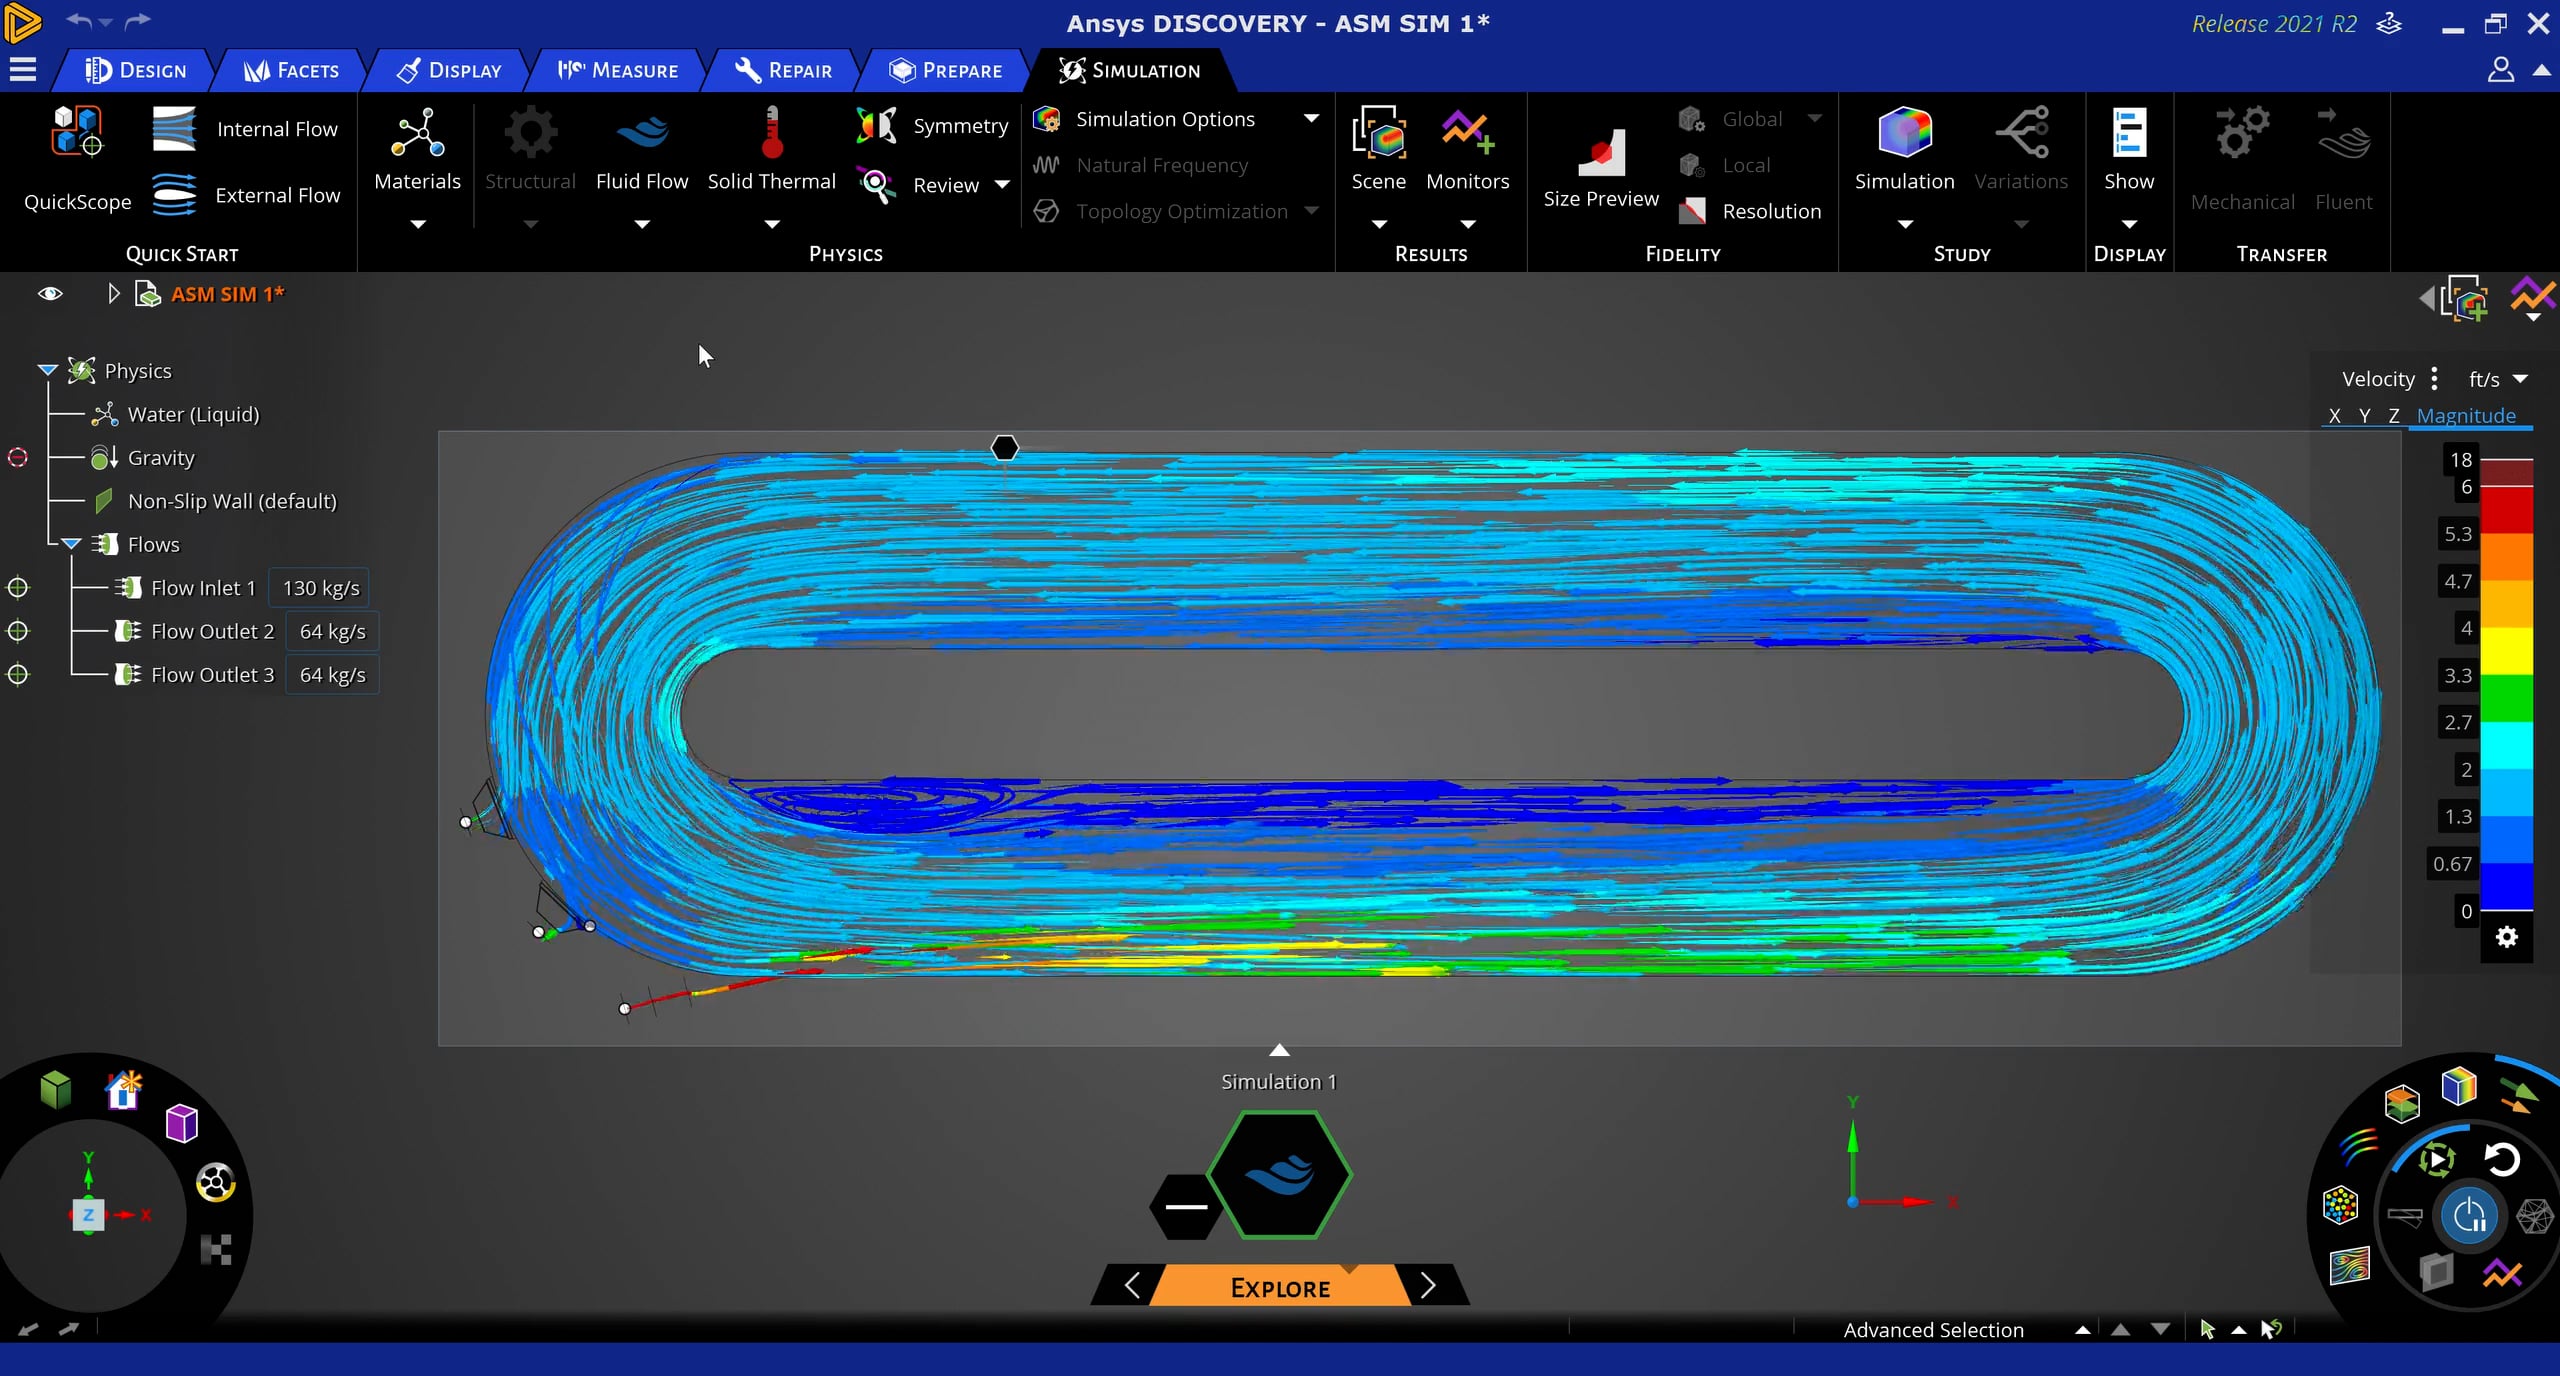Screen dimensions: 2560x1376
Task: Open the Measure ribbon tab
Action: pos(618,70)
